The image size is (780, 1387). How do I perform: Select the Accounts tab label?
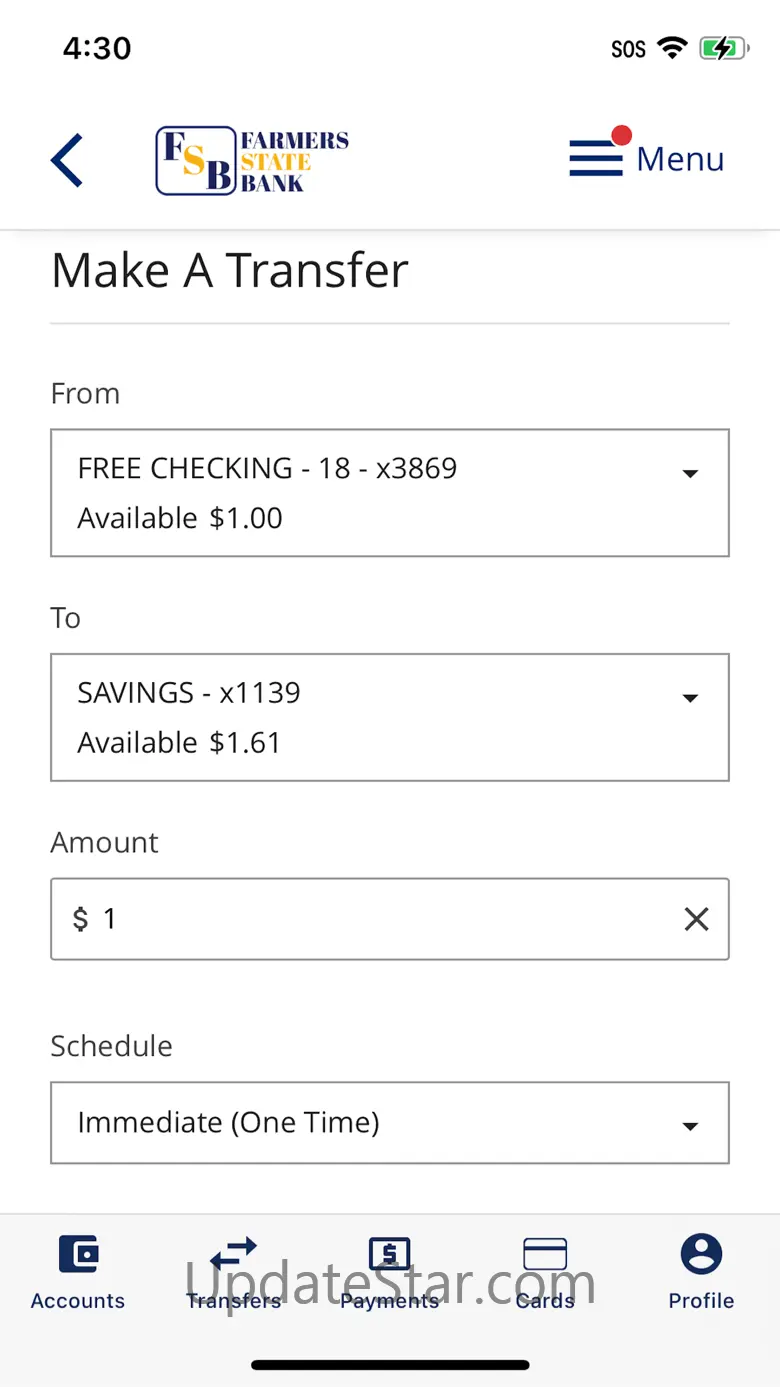coord(78,1301)
